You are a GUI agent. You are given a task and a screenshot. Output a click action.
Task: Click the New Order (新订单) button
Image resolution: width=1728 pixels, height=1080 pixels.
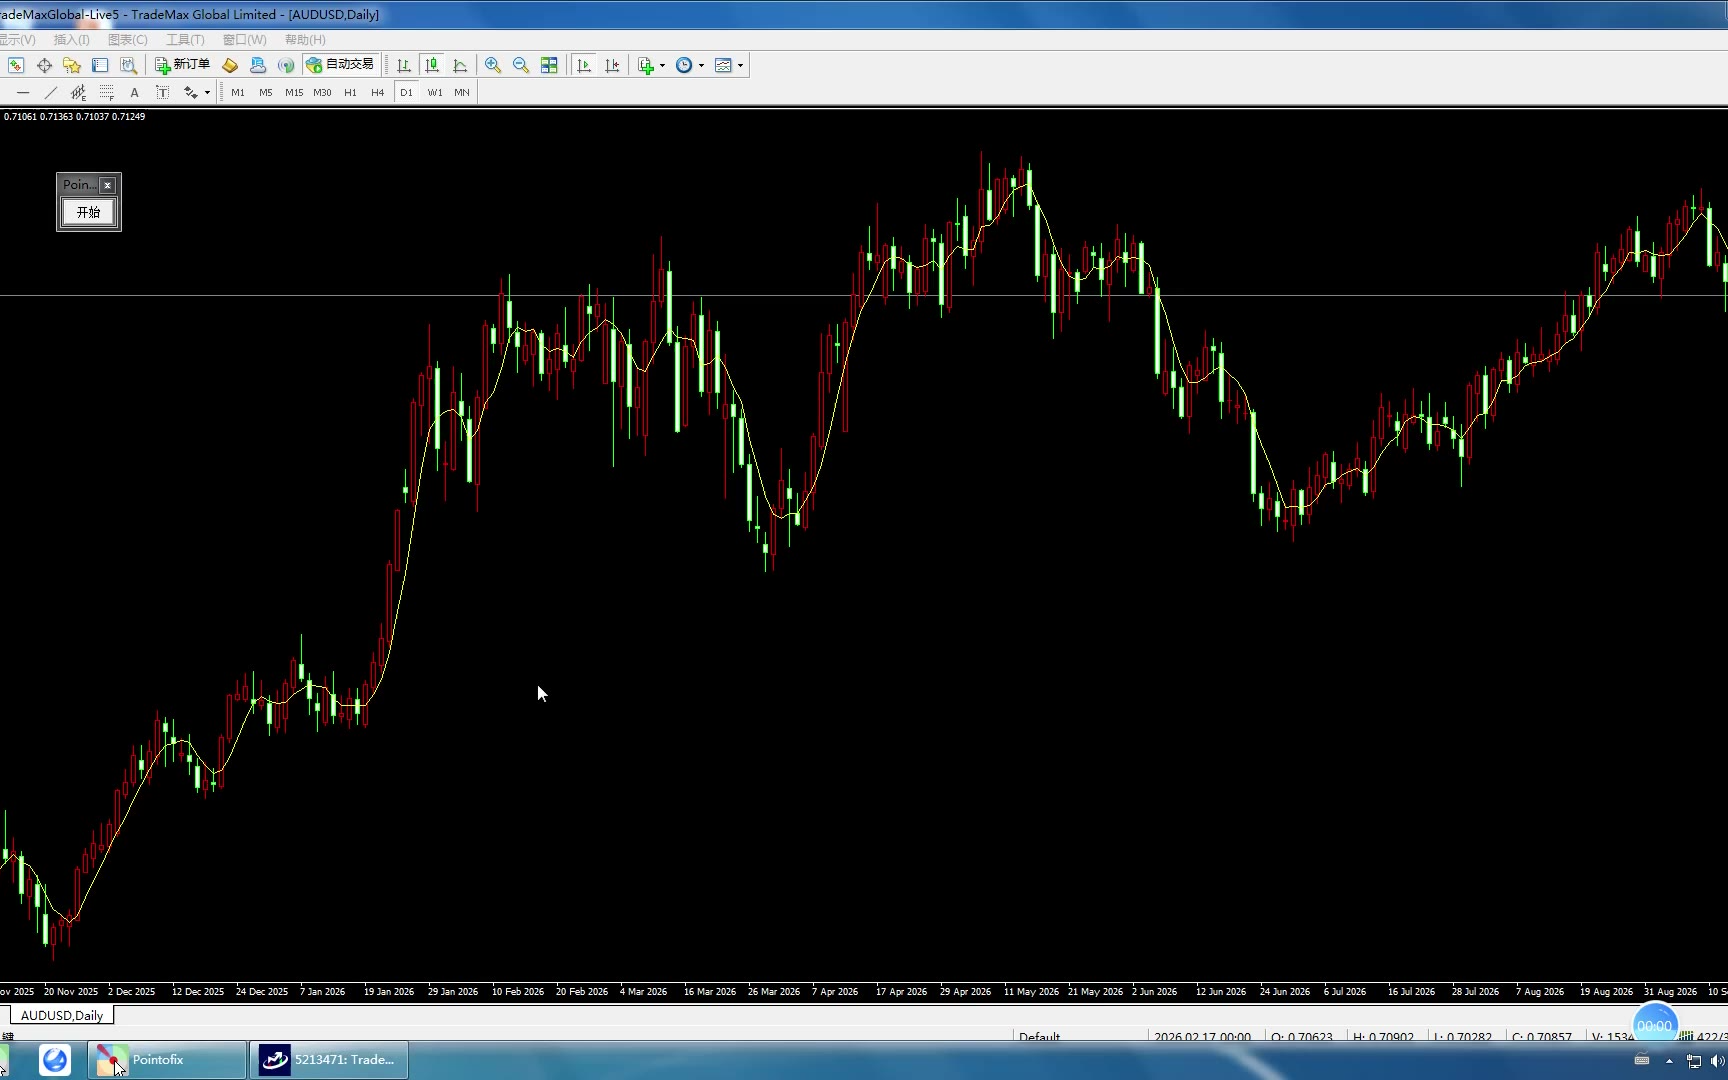pyautogui.click(x=182, y=65)
